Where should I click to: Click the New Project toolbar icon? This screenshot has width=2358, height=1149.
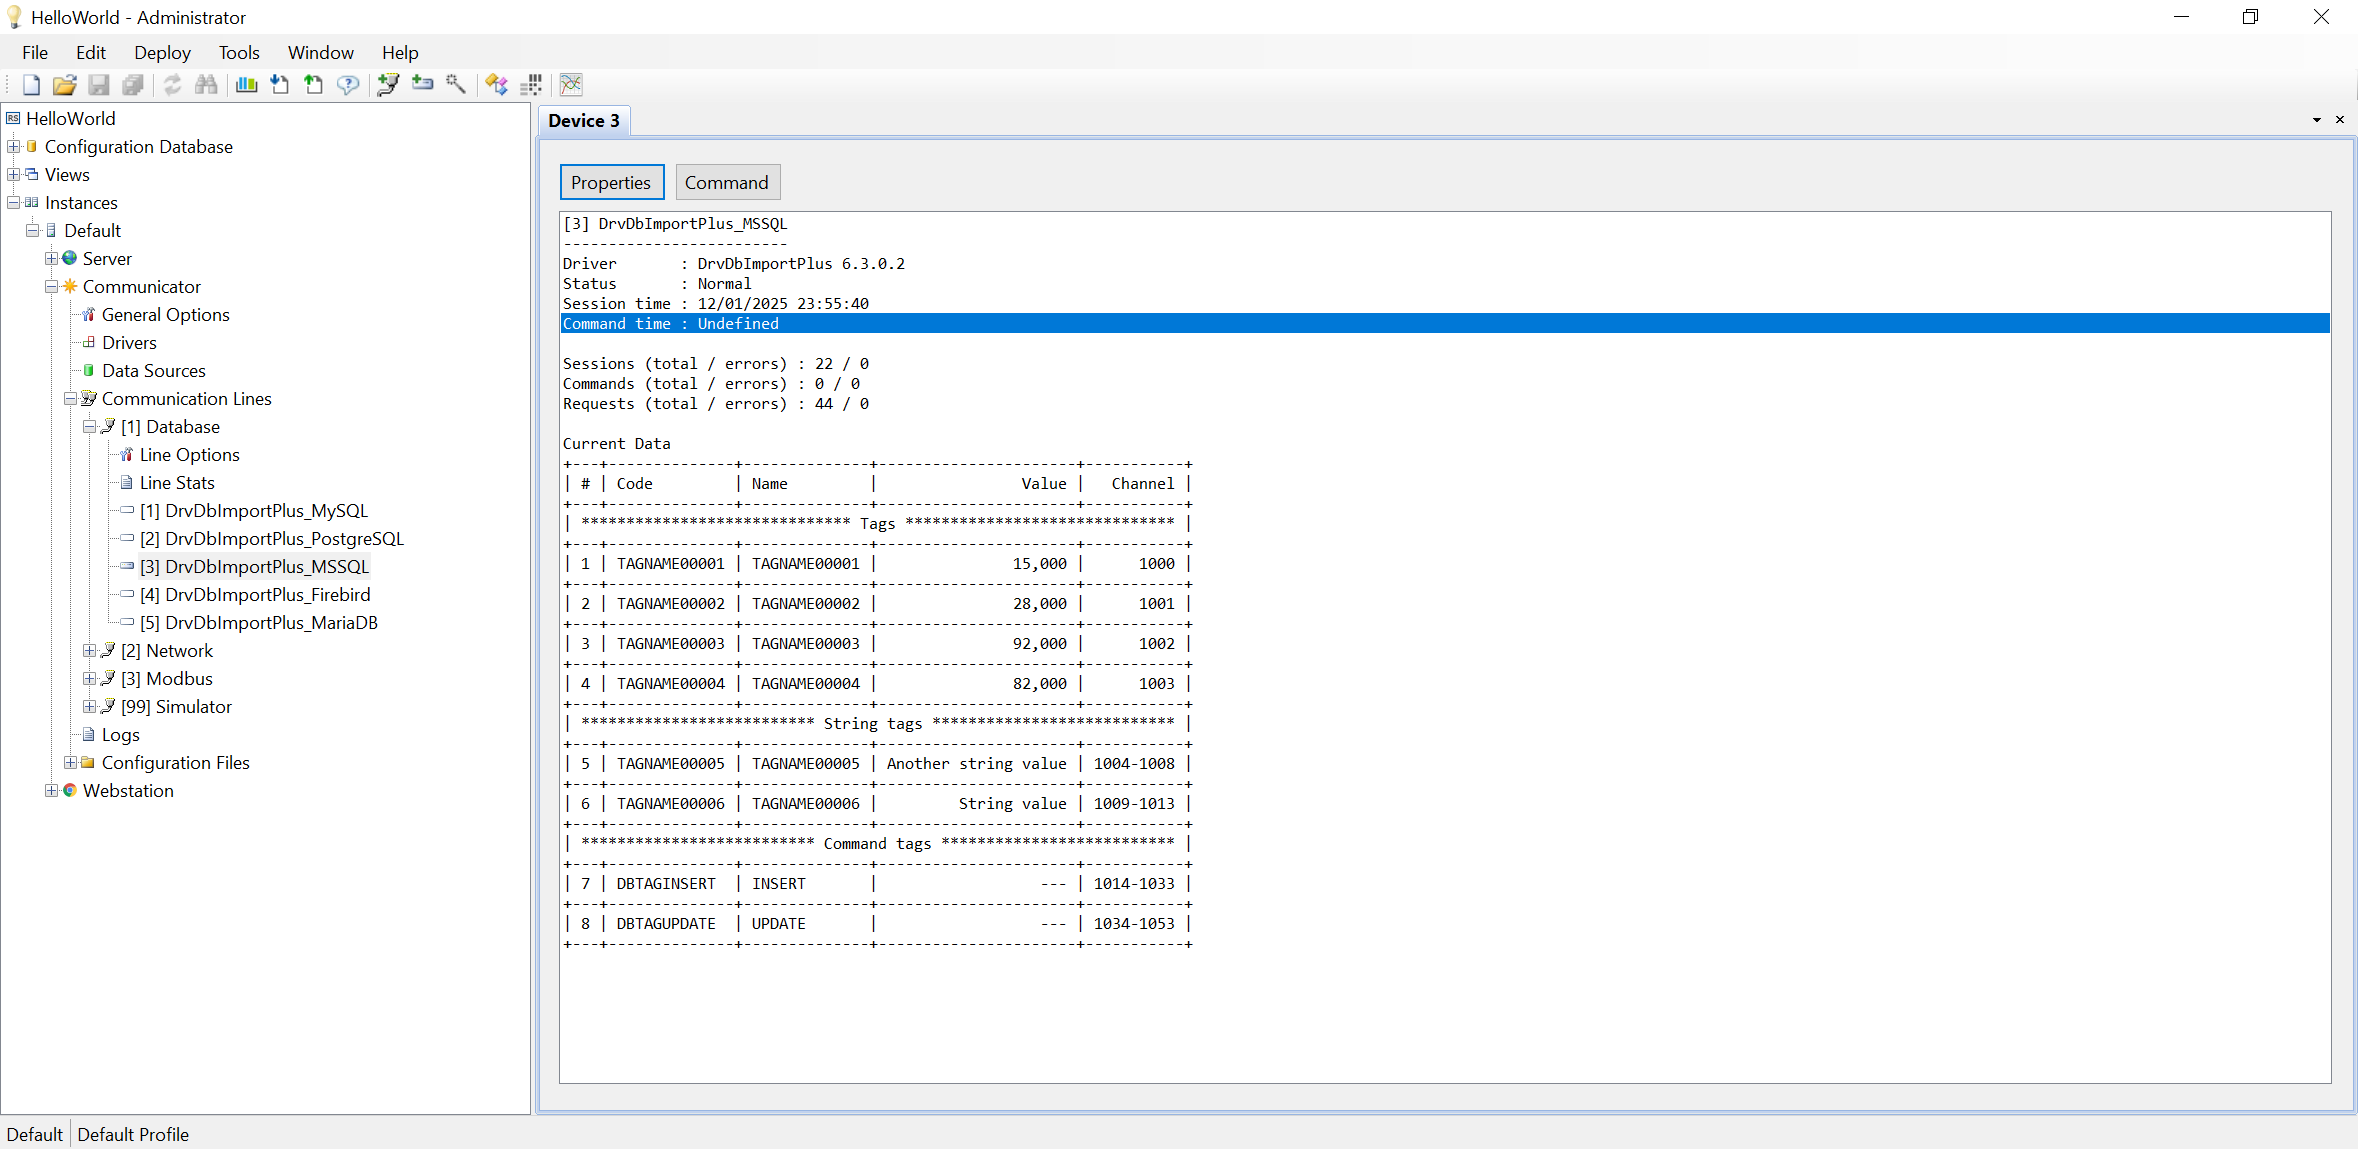tap(31, 85)
